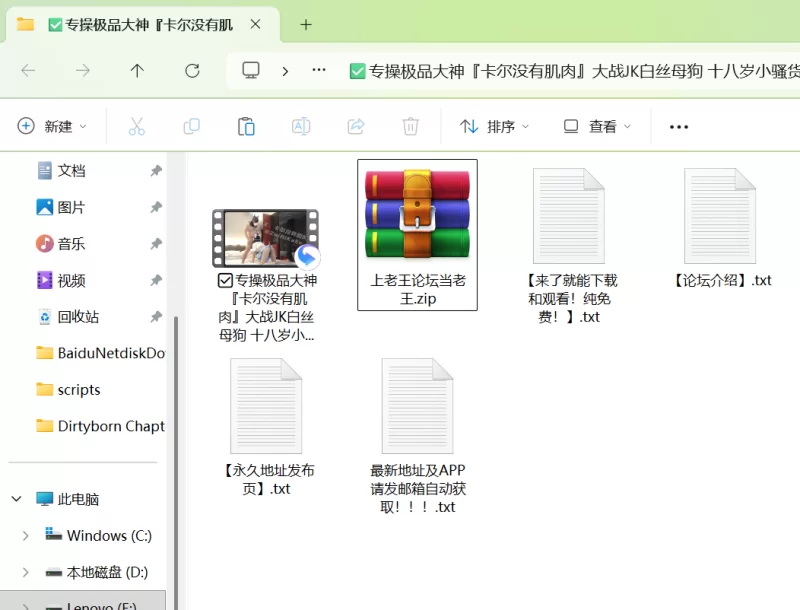
Task: Click the Delete trash can icon
Action: pos(410,126)
